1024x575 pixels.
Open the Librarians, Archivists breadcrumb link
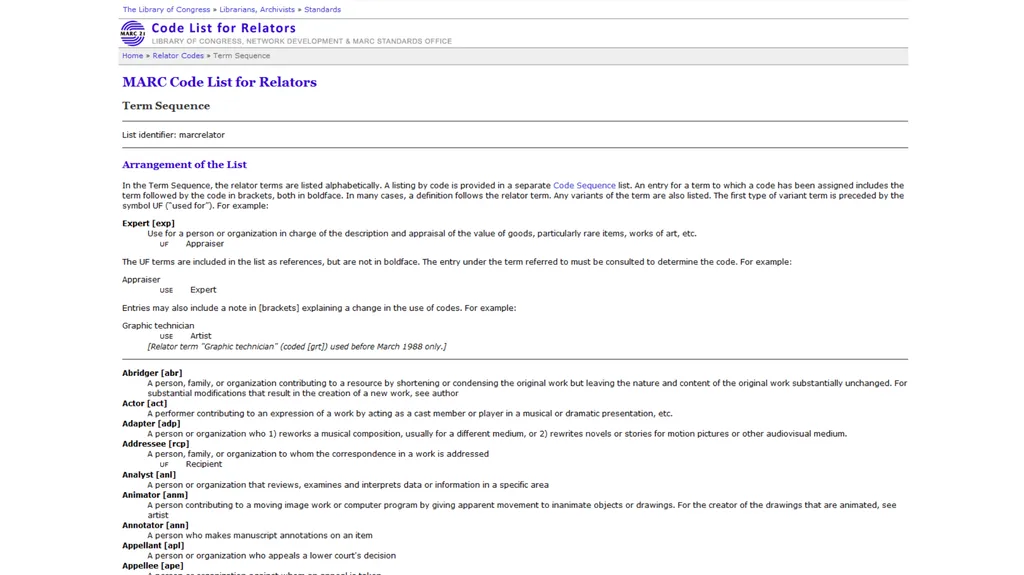point(257,10)
